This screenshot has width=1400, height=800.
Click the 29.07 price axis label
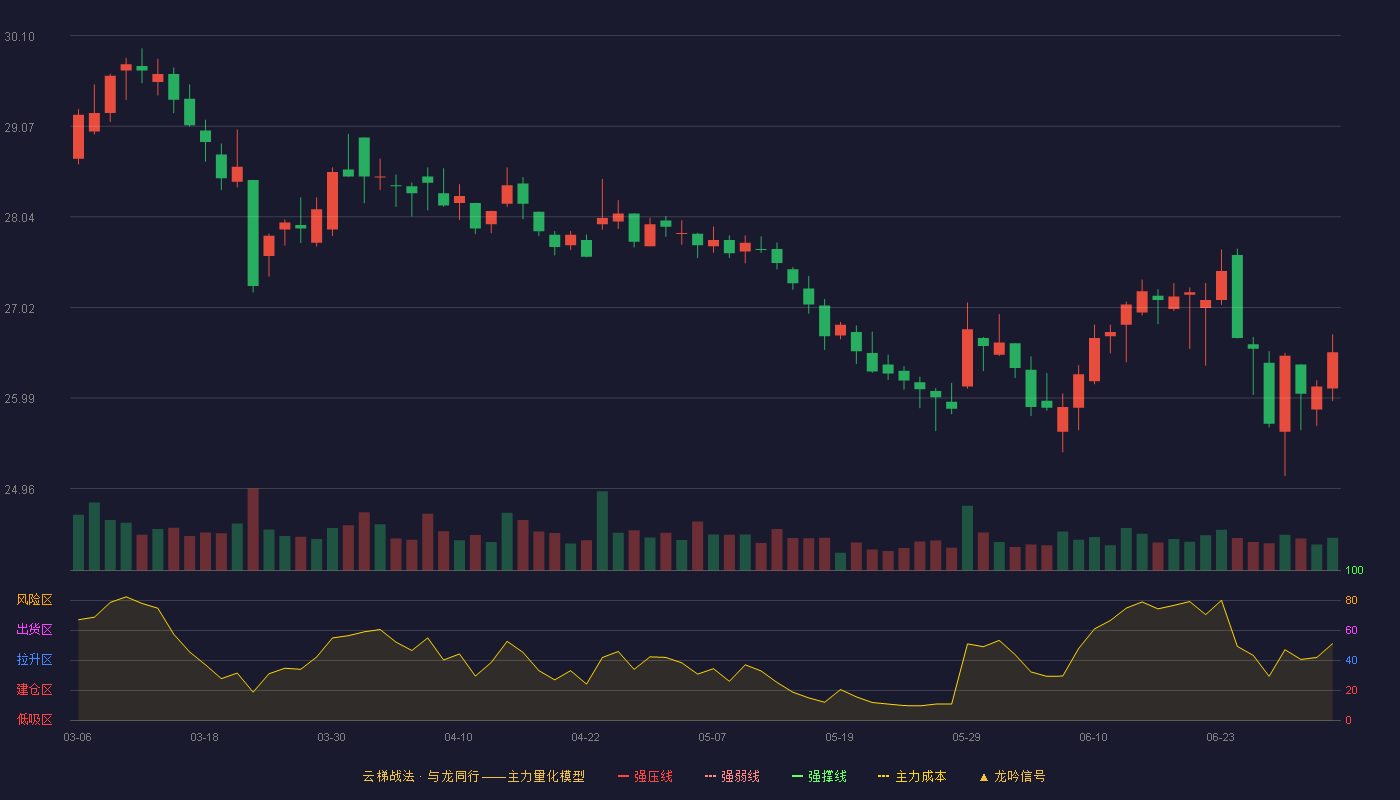(19, 128)
